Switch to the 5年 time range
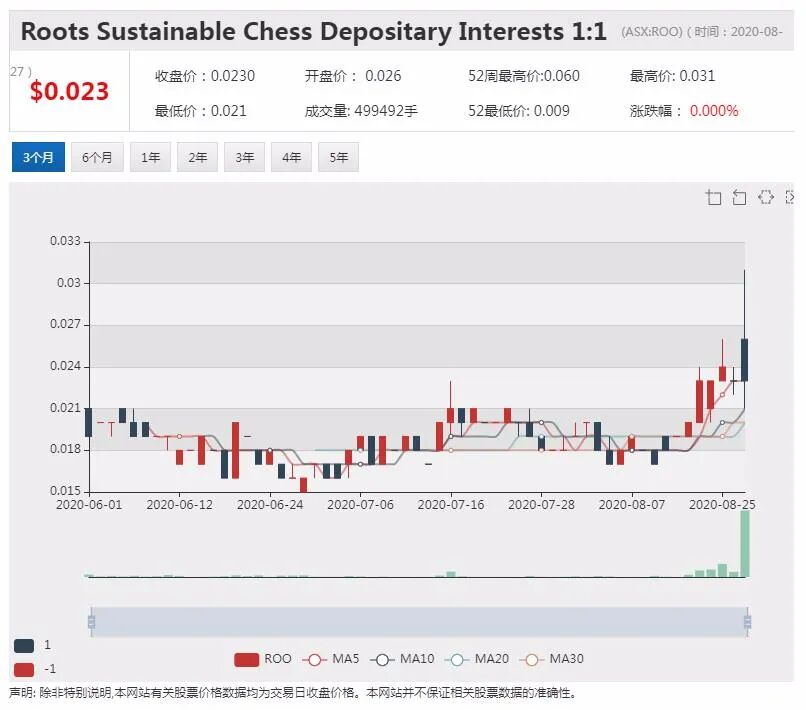The image size is (806, 710). [x=339, y=157]
